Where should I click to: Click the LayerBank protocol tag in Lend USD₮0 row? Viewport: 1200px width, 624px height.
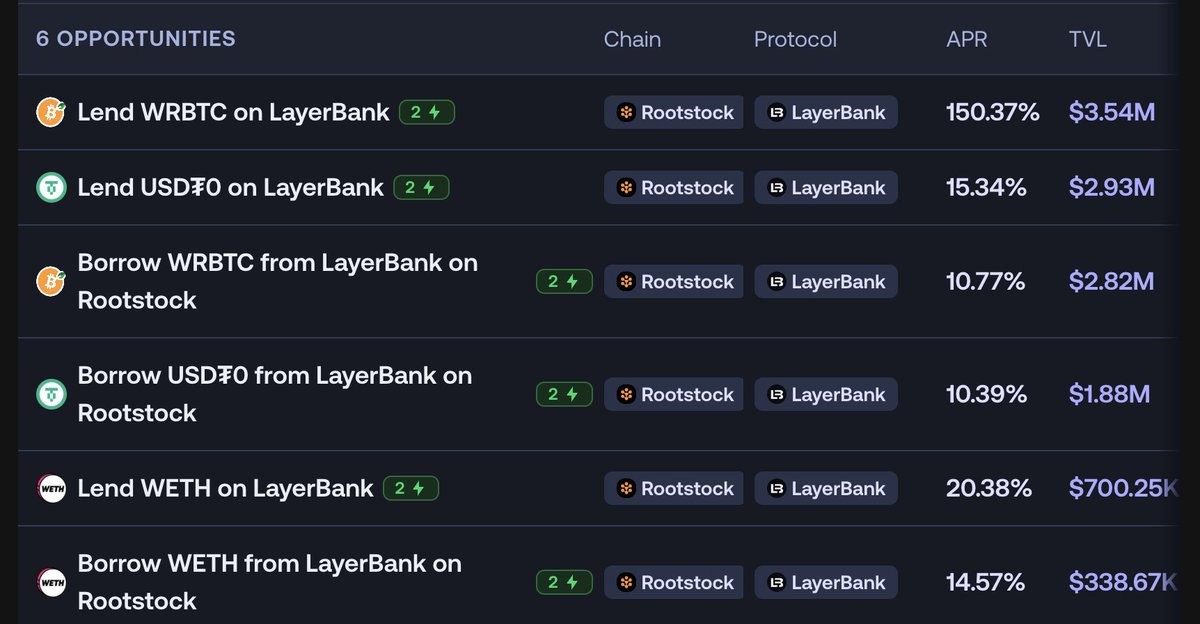(x=826, y=187)
